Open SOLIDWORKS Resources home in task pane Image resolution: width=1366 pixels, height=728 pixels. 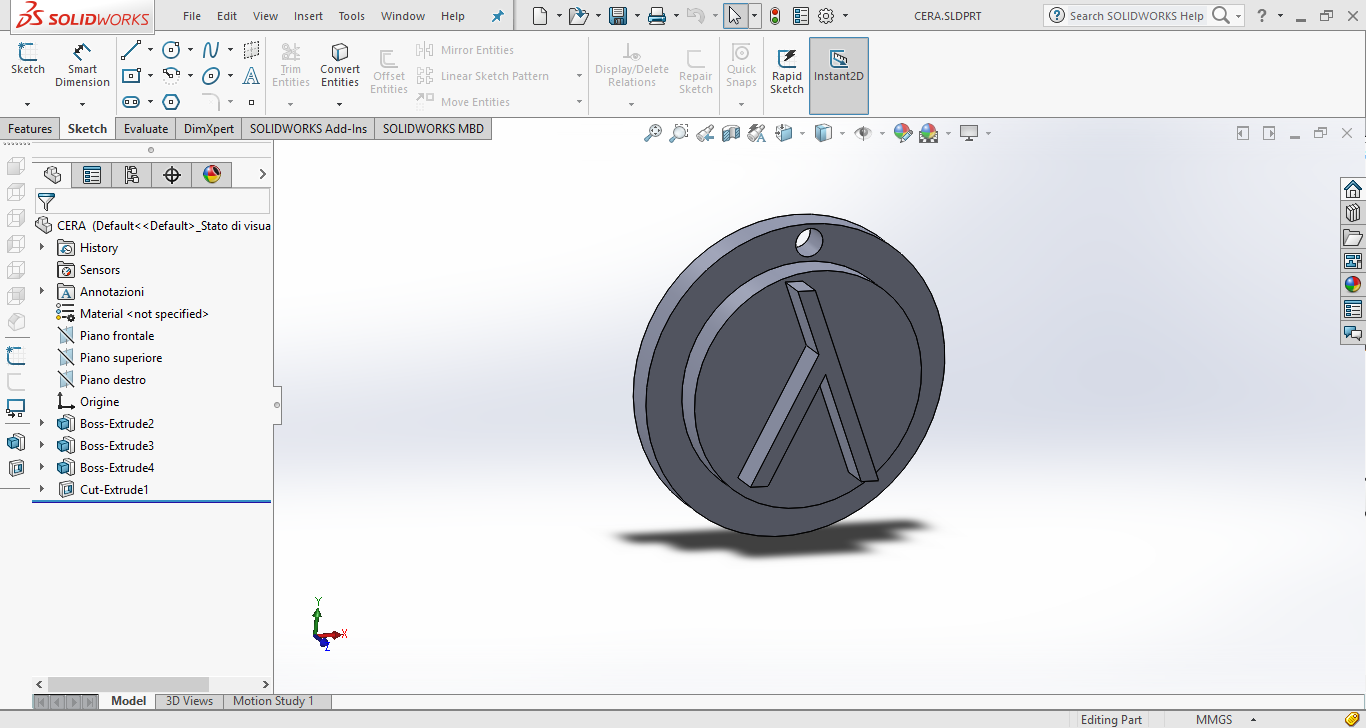1353,189
